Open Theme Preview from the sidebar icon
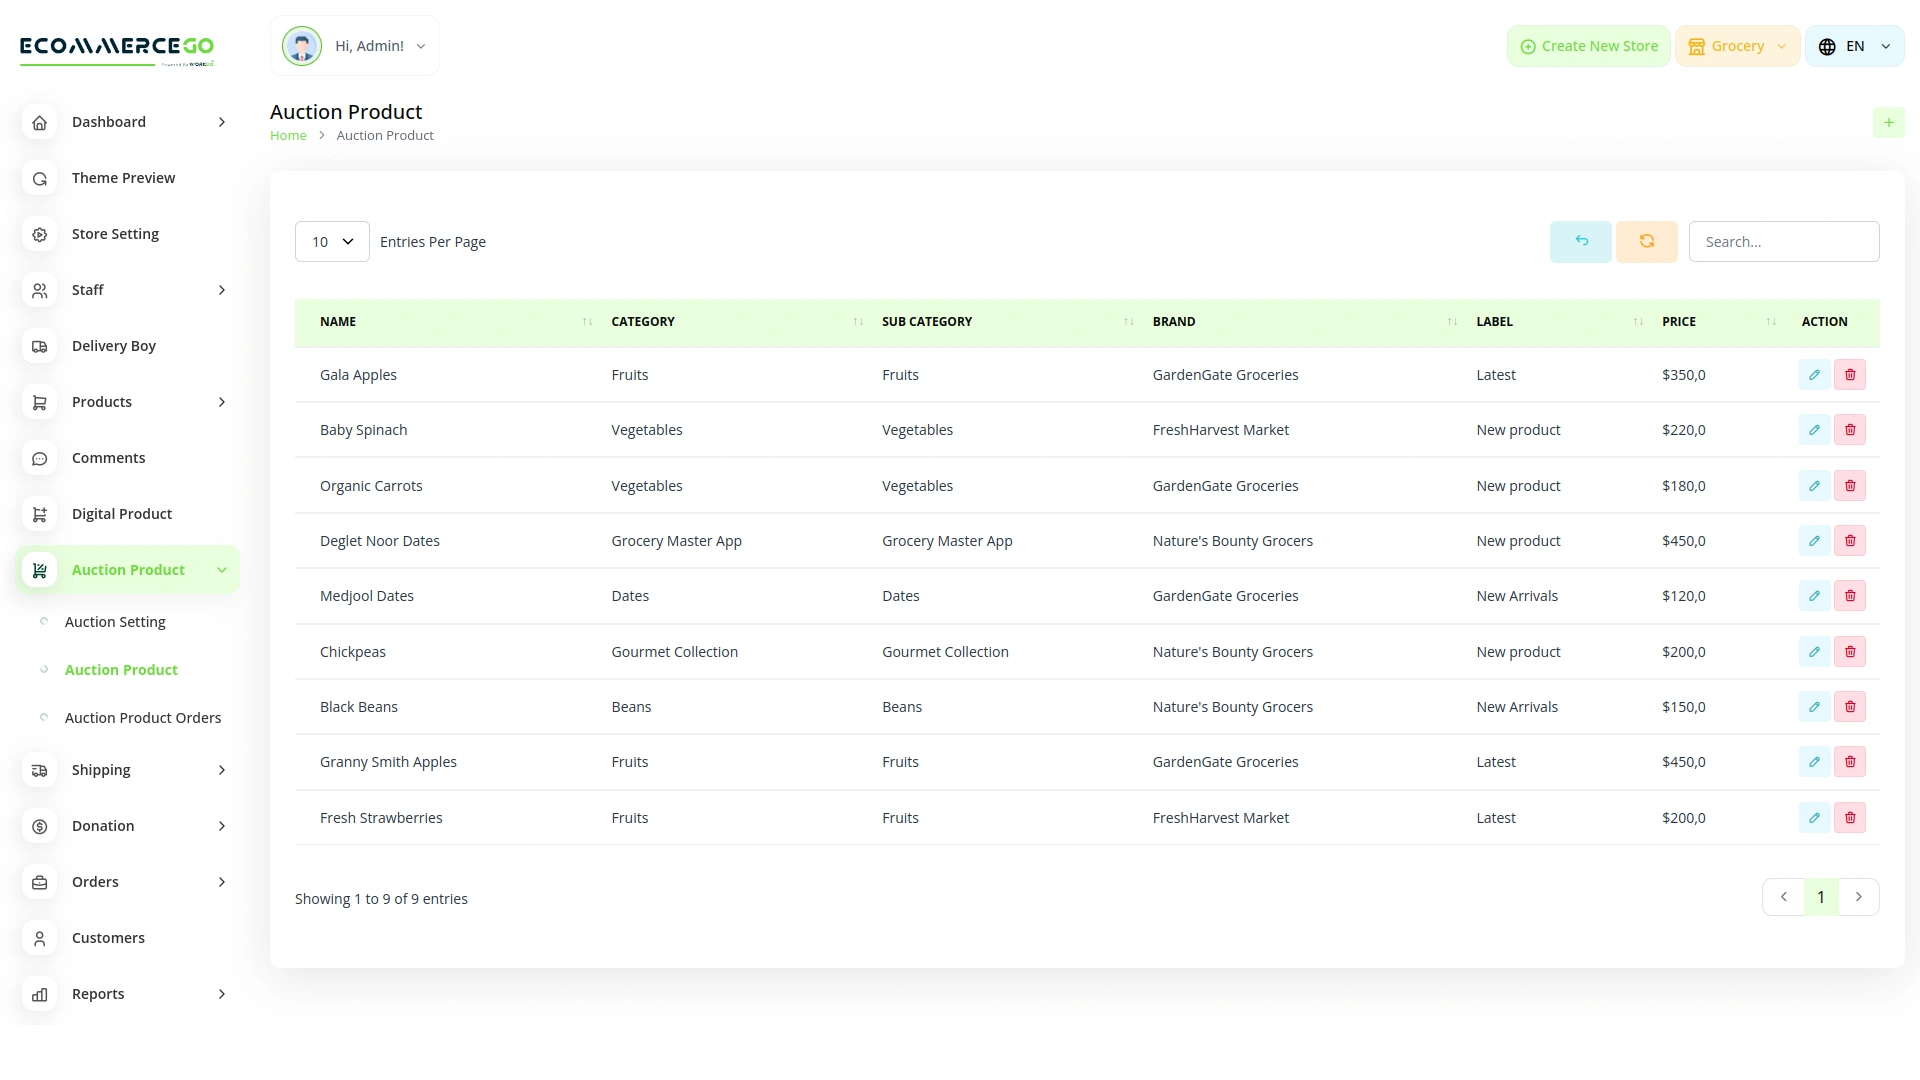 [39, 178]
